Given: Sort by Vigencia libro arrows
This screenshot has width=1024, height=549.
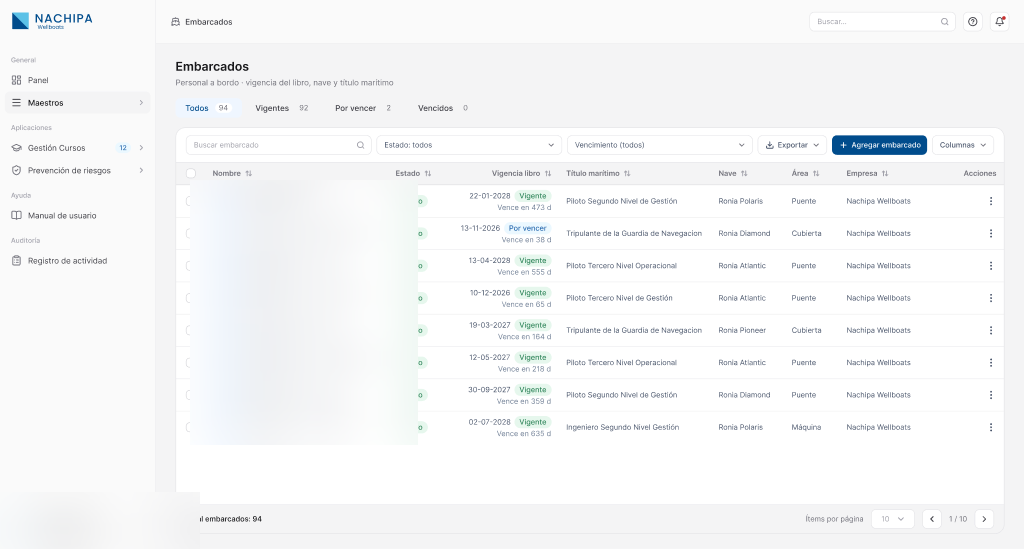Looking at the screenshot, I should pos(548,174).
